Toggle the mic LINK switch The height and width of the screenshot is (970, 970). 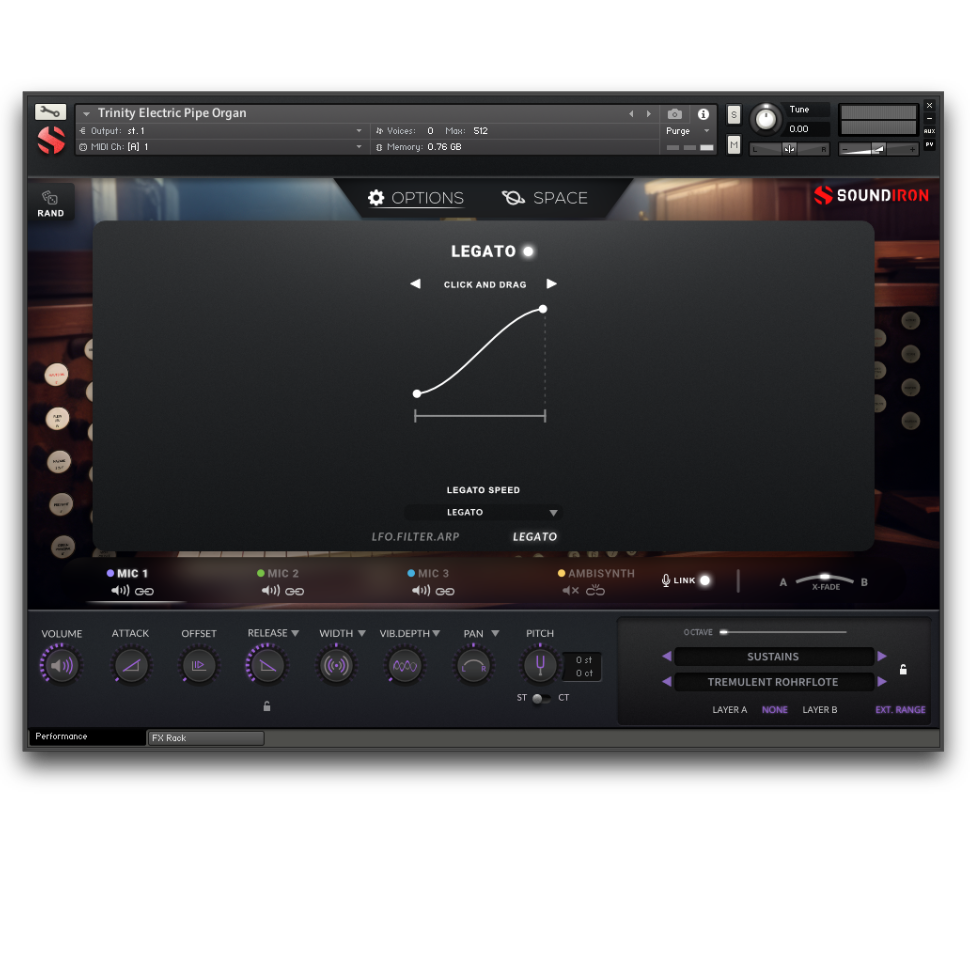pos(705,580)
